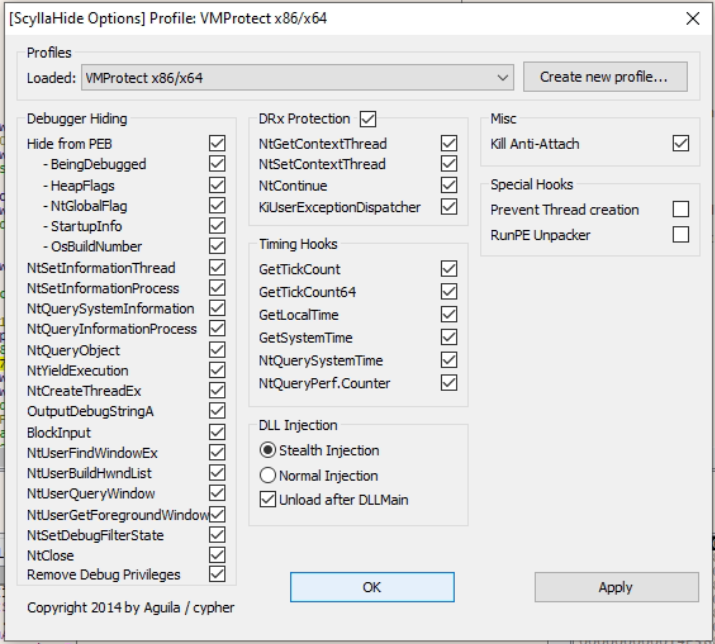Toggle OsBuildNumber checkbox
Screen dimensions: 715x644
[x=217, y=246]
